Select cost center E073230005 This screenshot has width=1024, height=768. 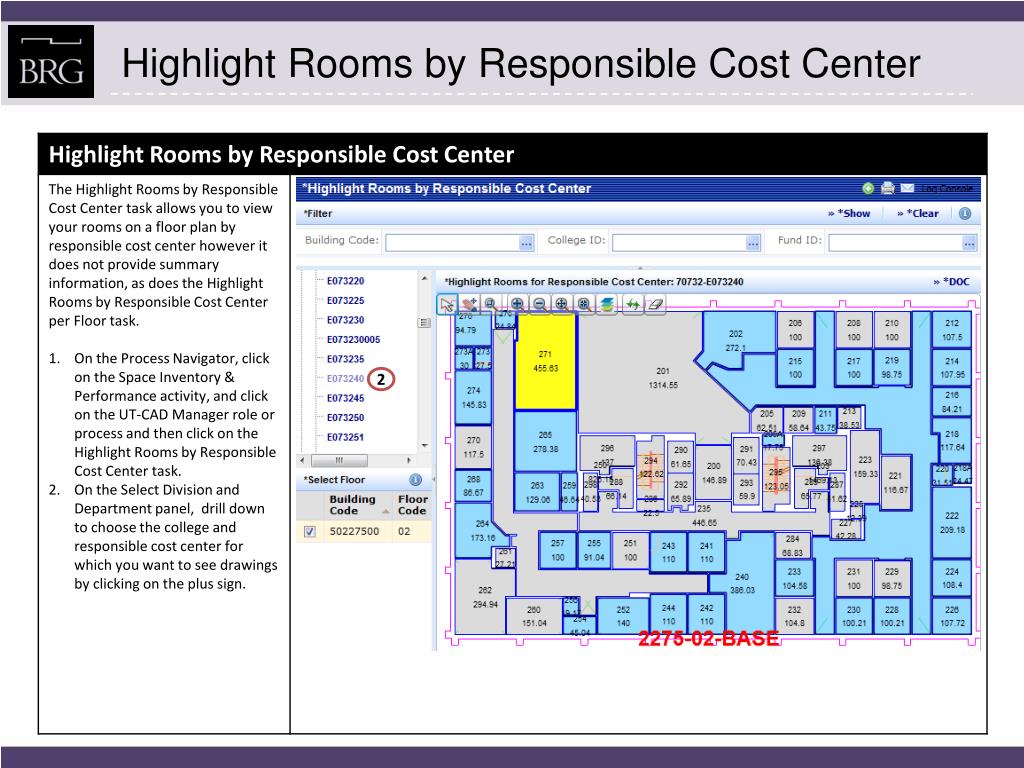point(353,340)
